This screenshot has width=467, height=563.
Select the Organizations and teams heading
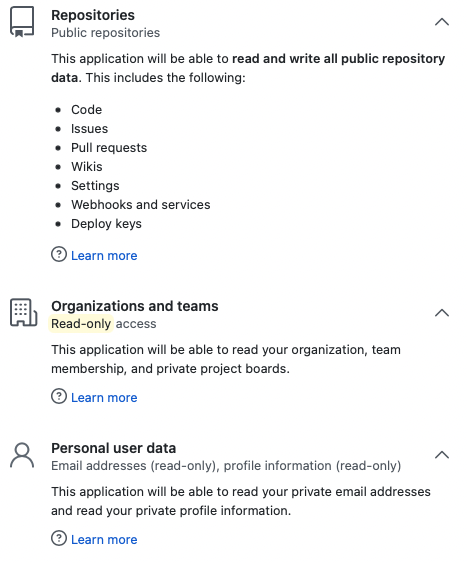pyautogui.click(x=135, y=306)
